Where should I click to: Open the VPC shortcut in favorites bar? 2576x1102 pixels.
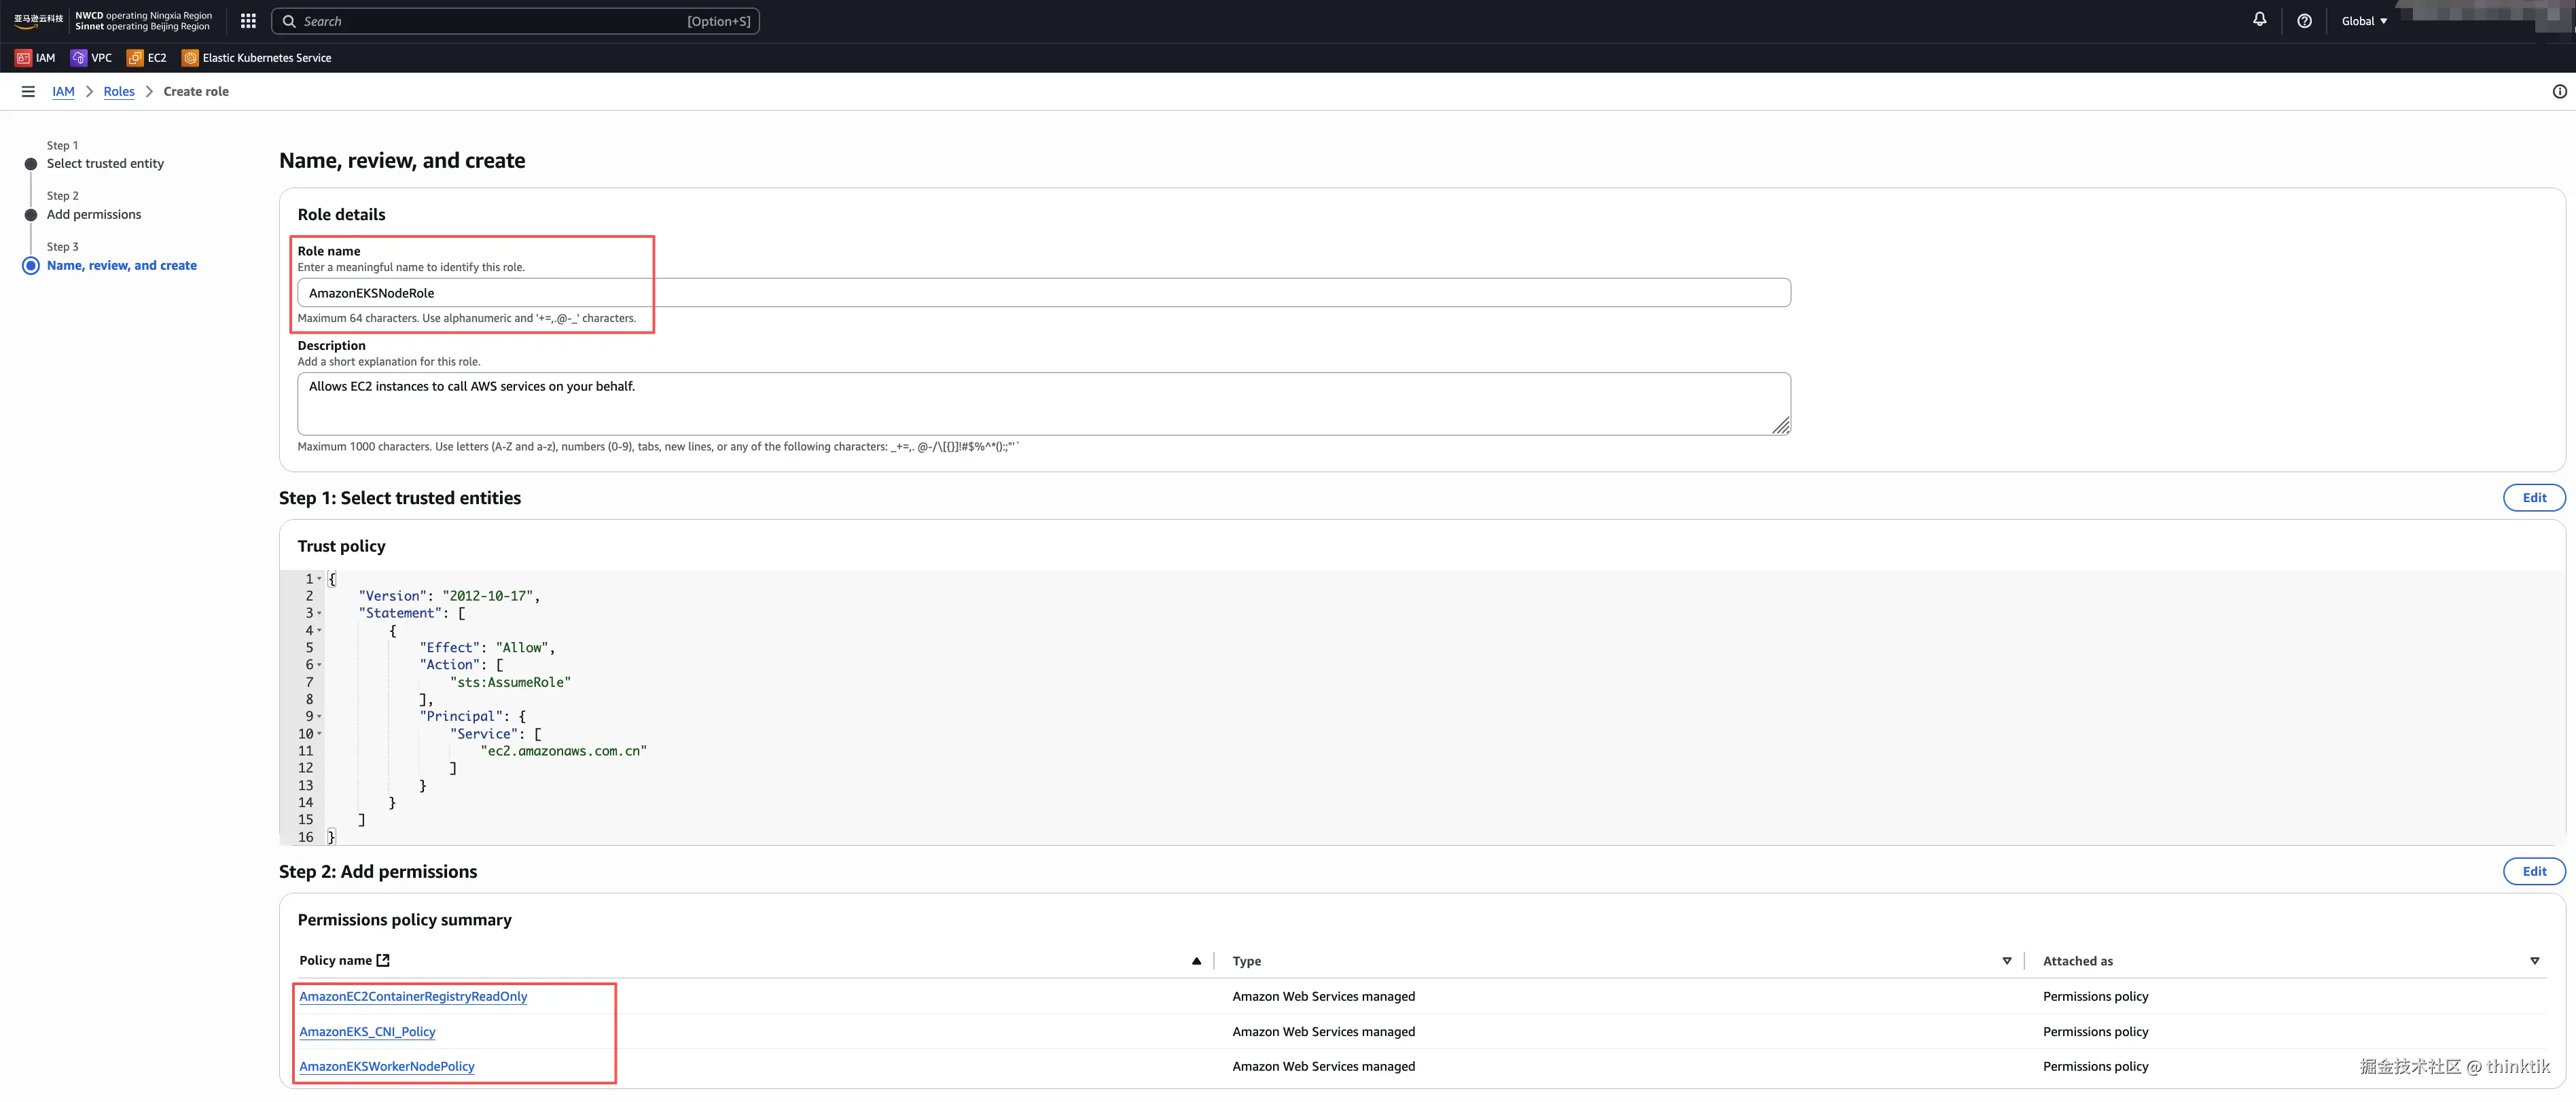point(91,58)
